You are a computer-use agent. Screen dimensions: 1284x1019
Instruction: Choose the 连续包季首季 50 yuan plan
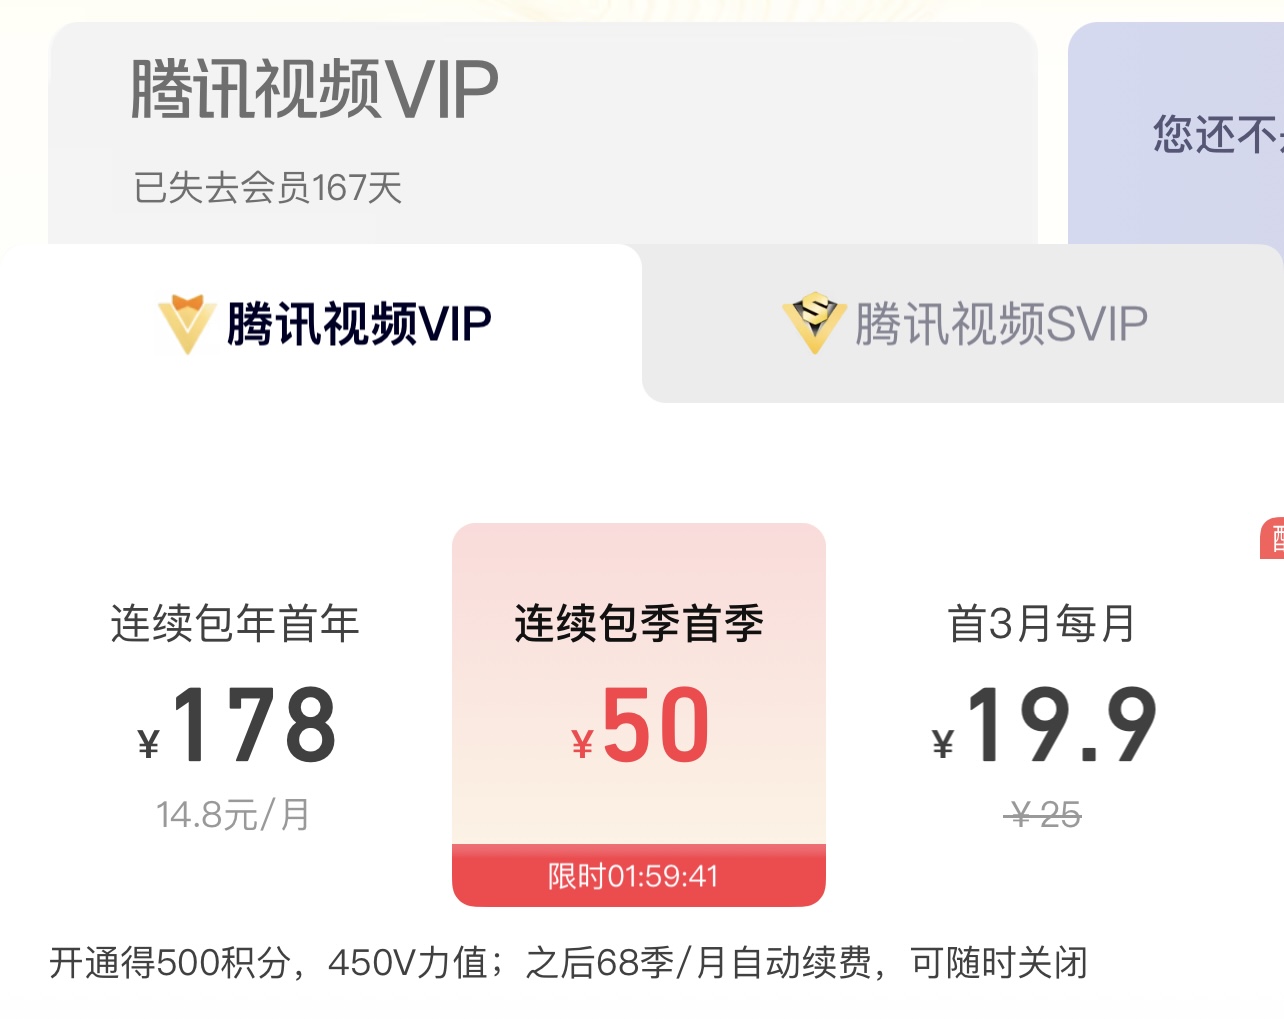tap(639, 715)
